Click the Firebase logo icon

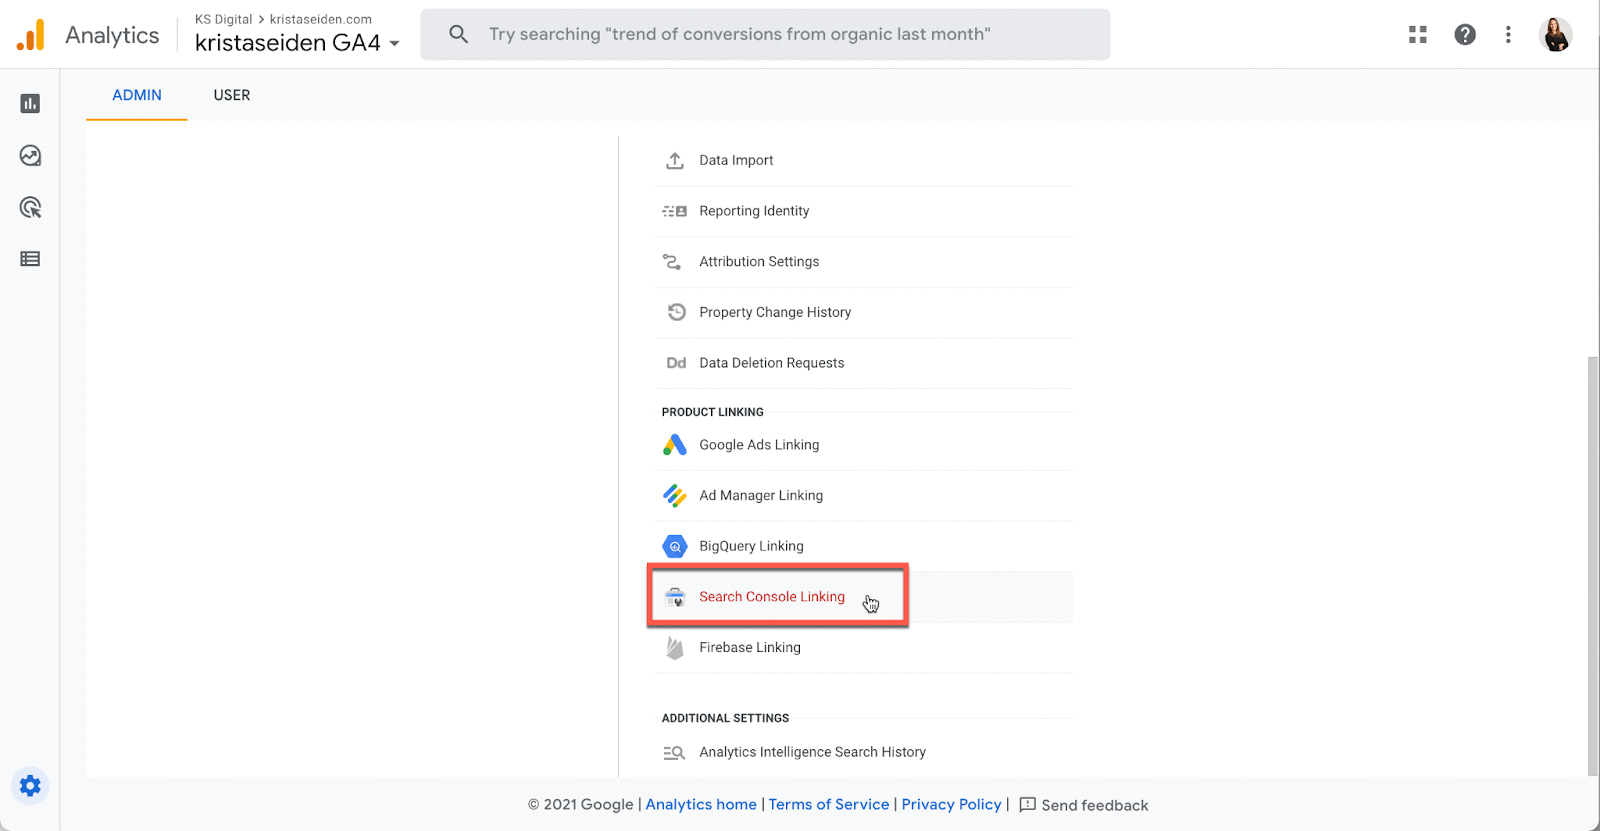675,648
